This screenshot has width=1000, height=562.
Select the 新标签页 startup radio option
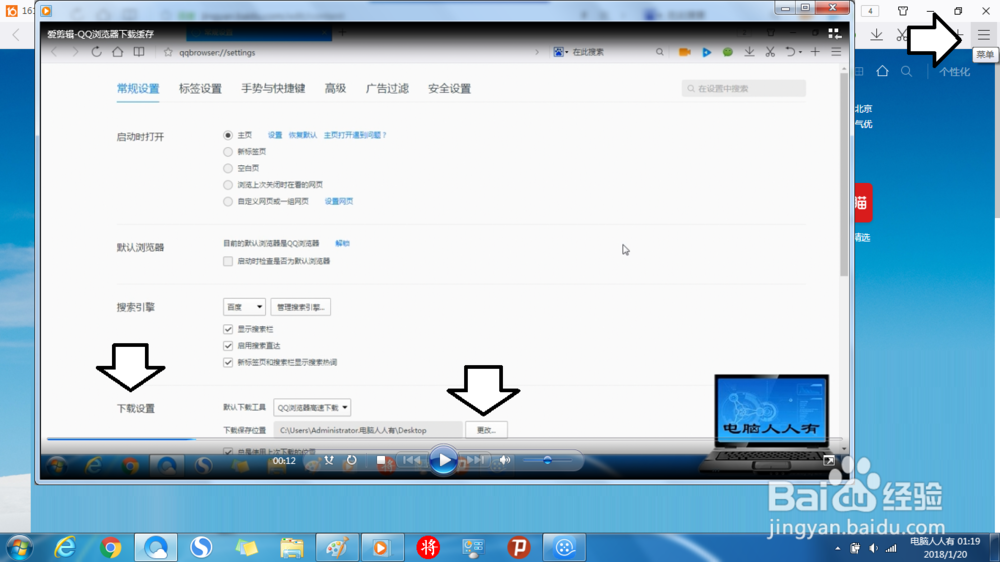coord(228,152)
